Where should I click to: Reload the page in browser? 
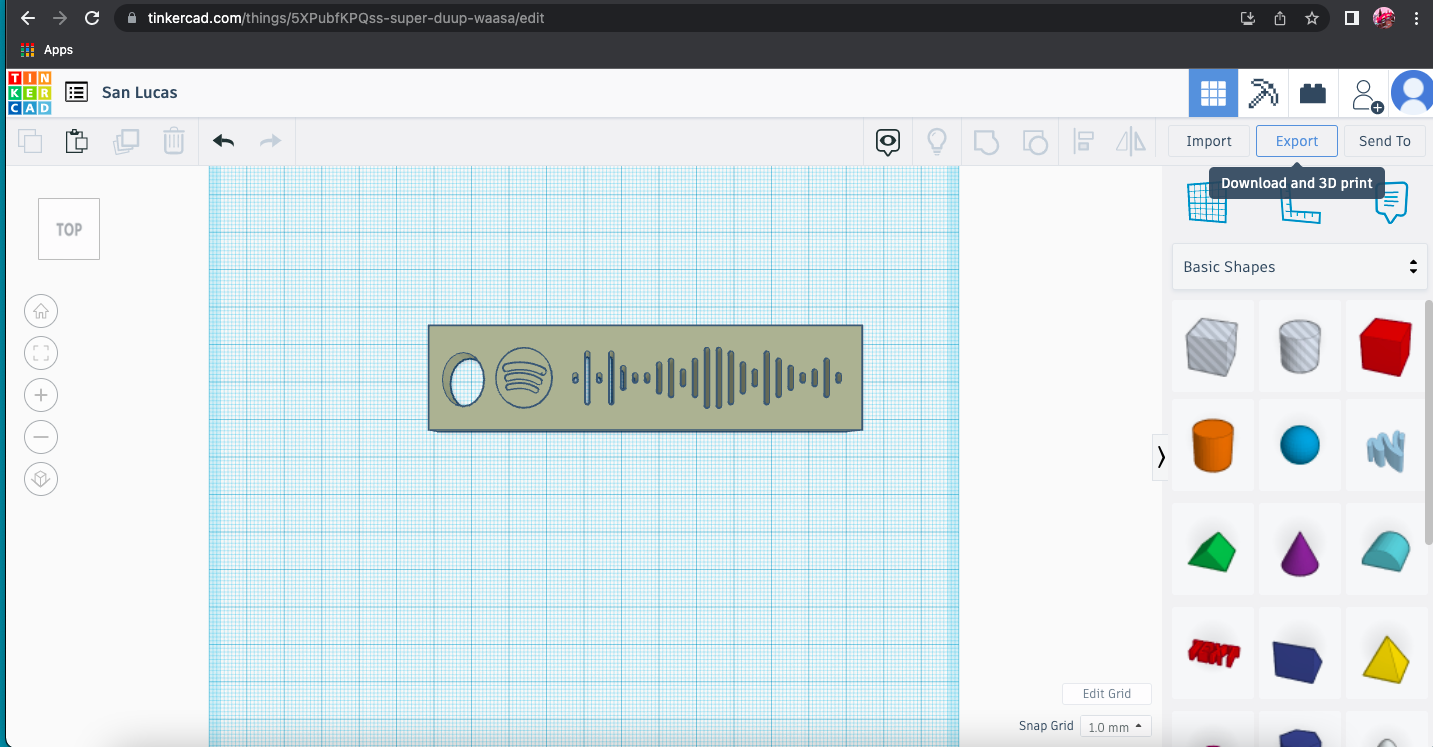pyautogui.click(x=92, y=18)
